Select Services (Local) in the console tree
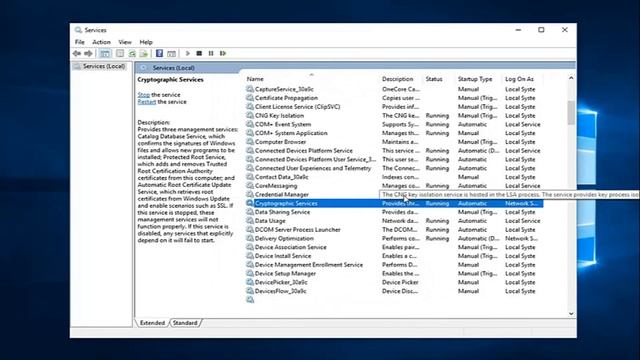The height and width of the screenshot is (360, 640). pyautogui.click(x=104, y=66)
